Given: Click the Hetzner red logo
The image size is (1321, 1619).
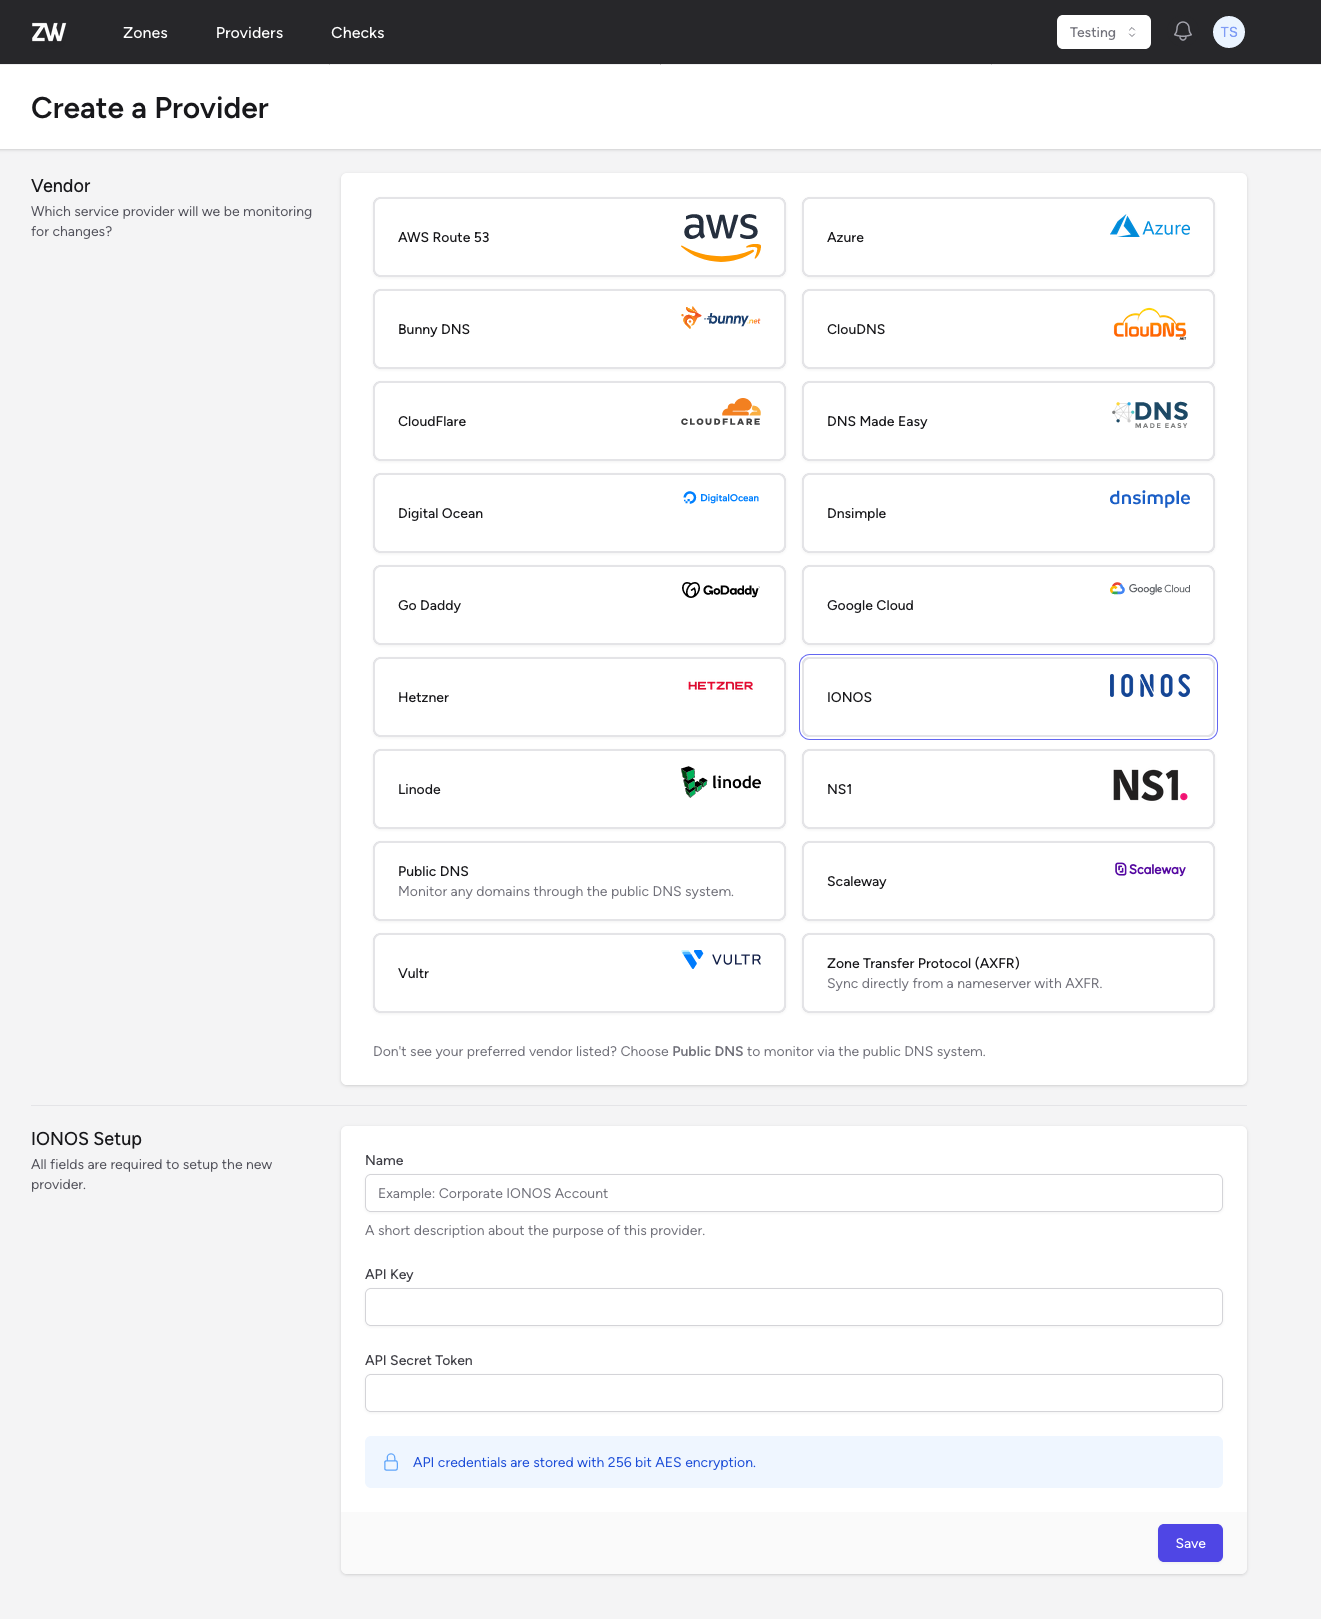Looking at the screenshot, I should pyautogui.click(x=721, y=686).
